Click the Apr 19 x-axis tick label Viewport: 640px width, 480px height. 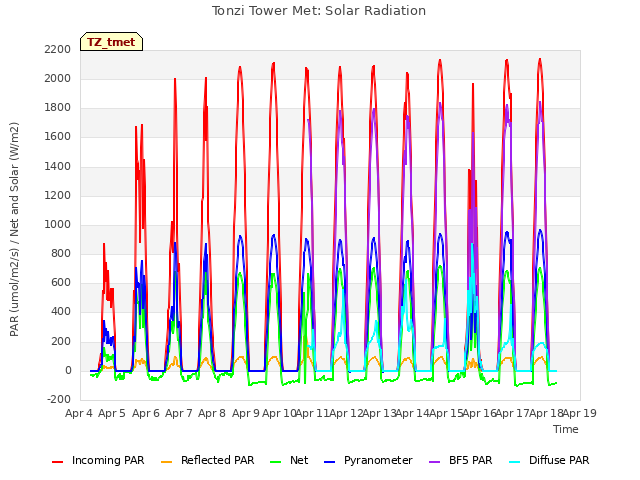point(580,413)
